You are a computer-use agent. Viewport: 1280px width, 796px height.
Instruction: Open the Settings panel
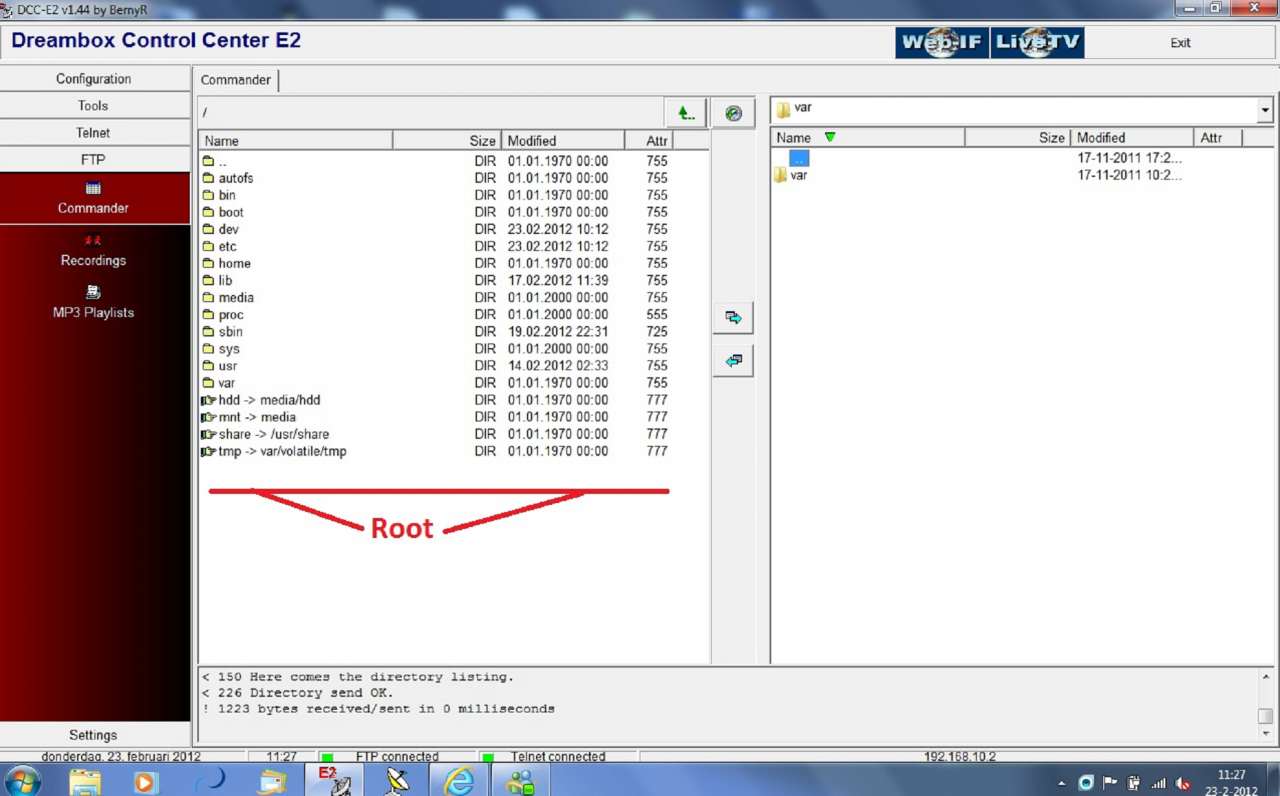[x=93, y=735]
